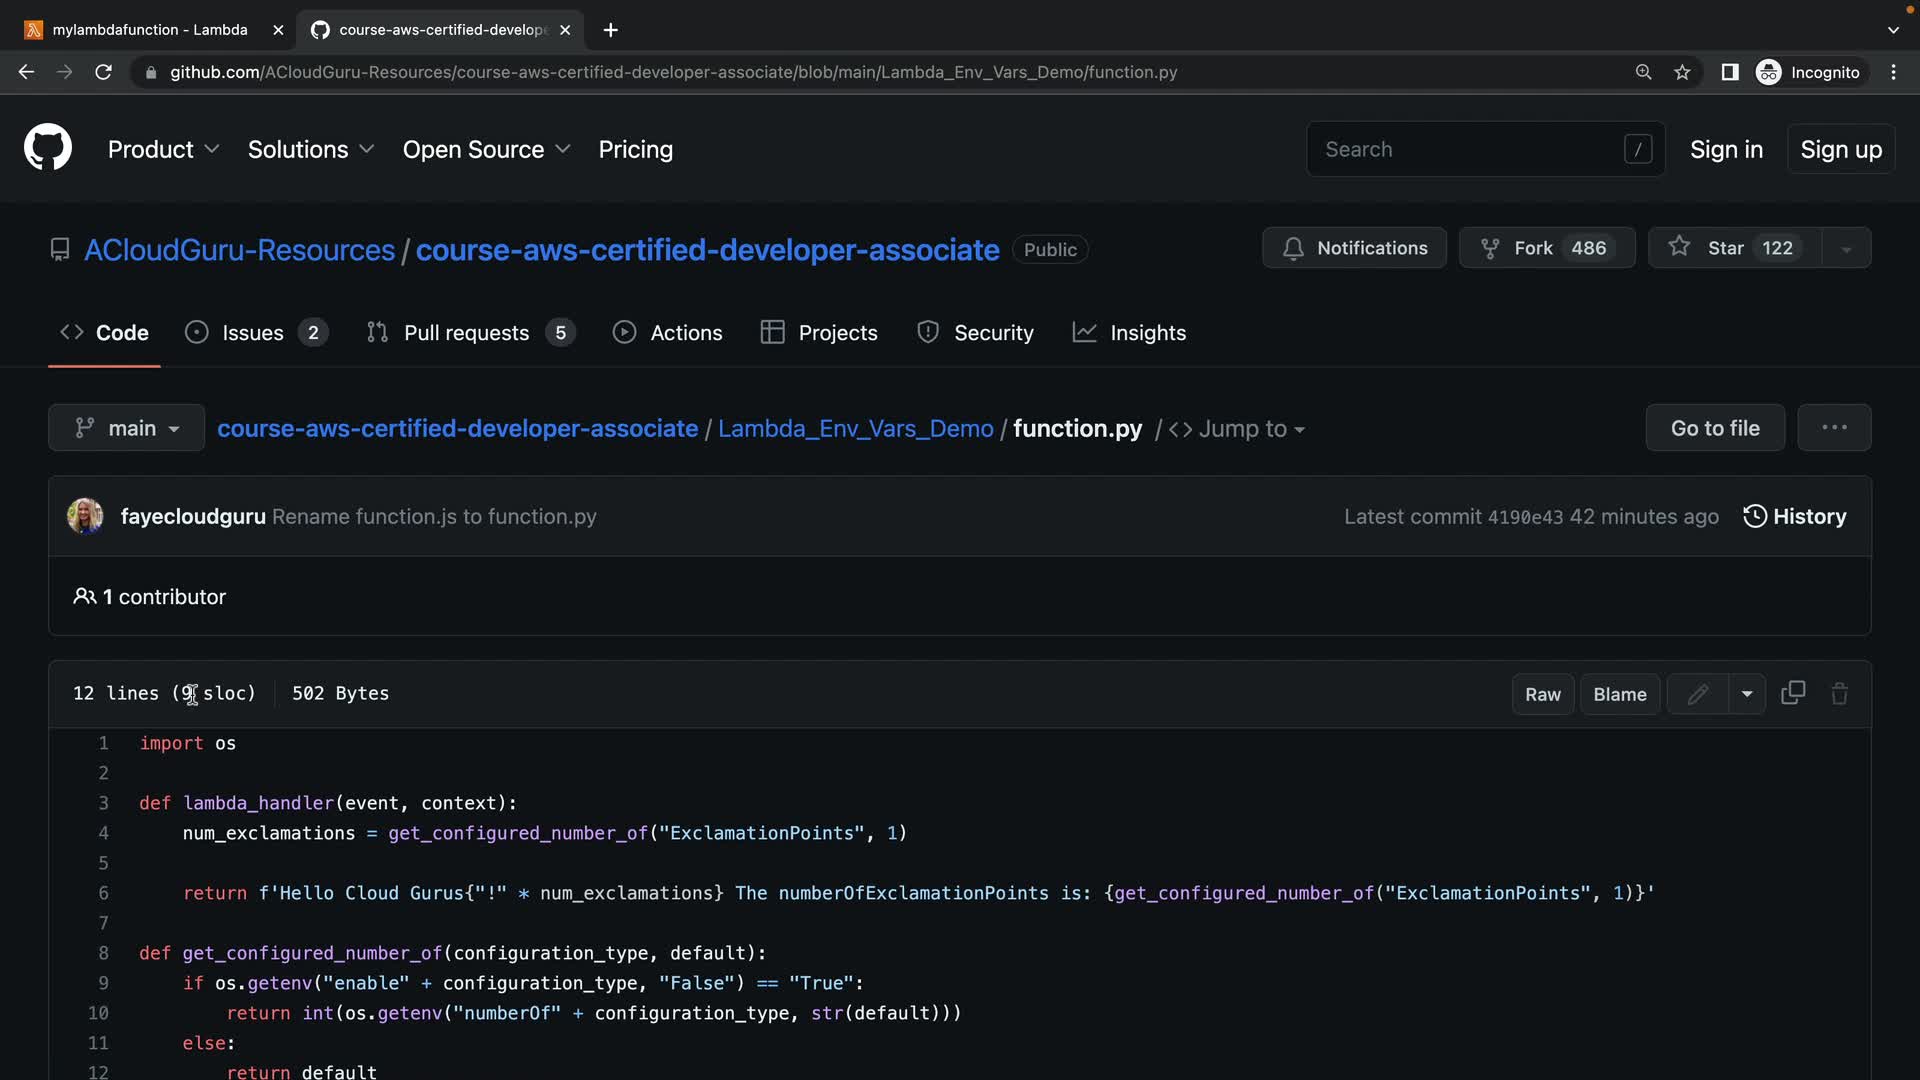This screenshot has height=1080, width=1920.
Task: Click fayecloudguru's avatar image
Action: (85, 516)
